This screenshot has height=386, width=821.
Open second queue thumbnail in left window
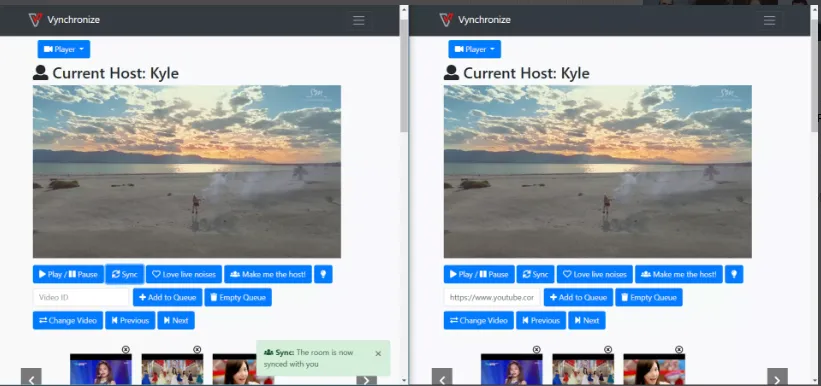[x=172, y=369]
